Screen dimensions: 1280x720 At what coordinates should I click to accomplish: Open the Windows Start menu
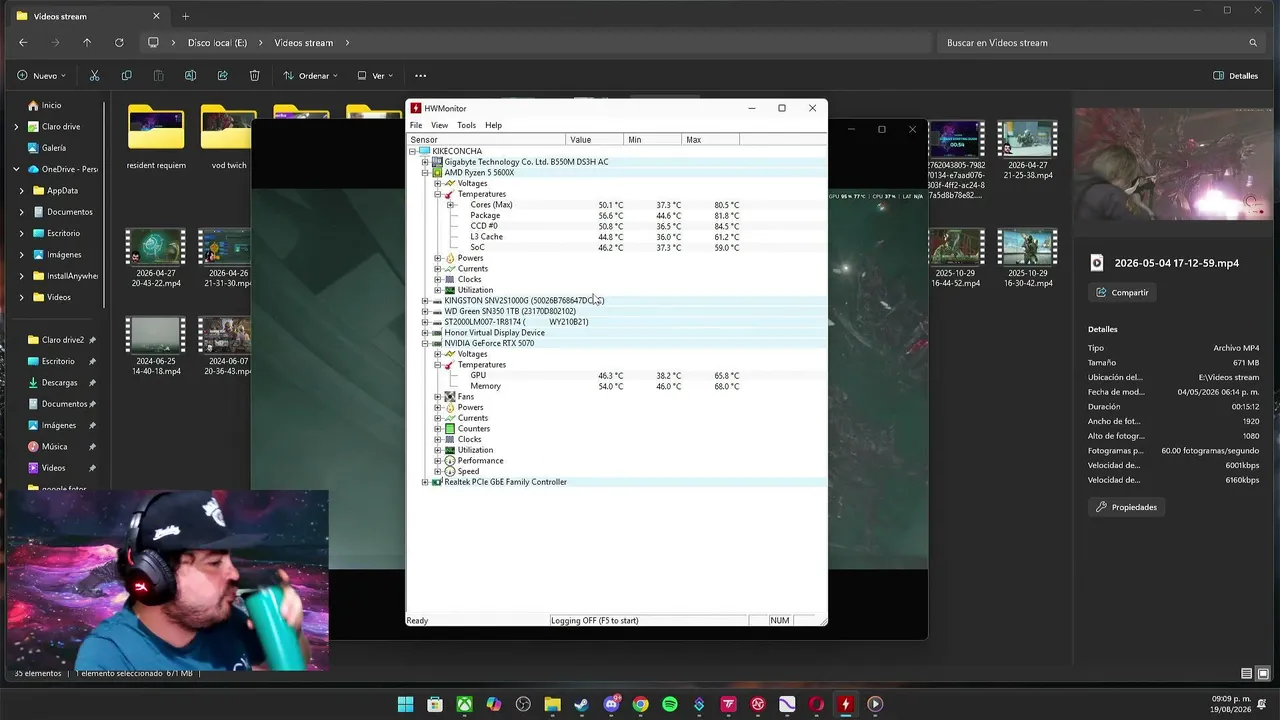point(405,704)
